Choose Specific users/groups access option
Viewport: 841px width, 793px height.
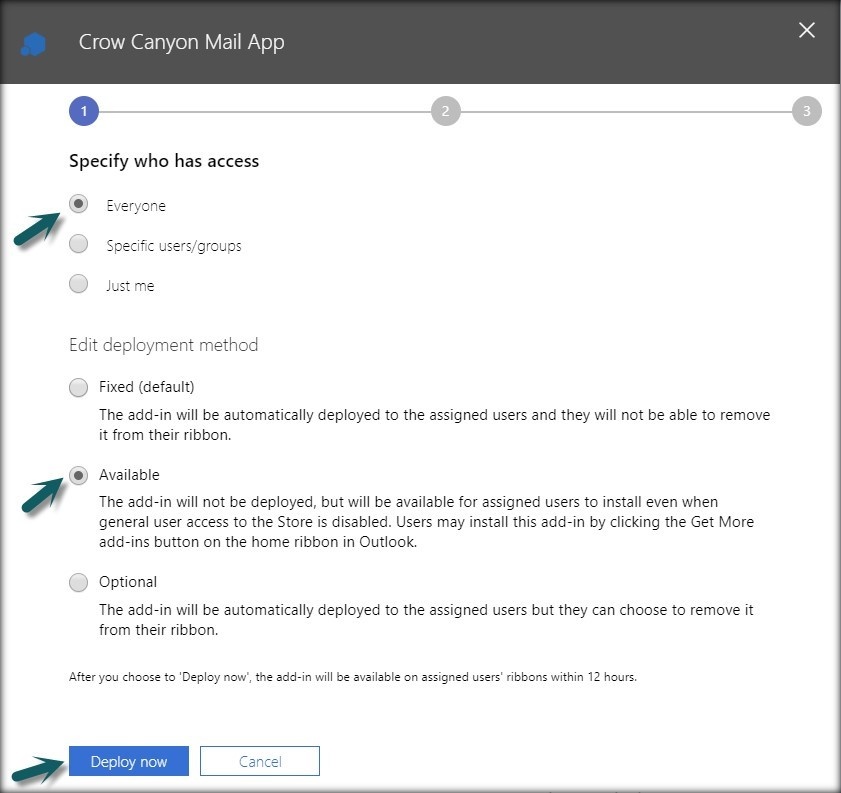78,243
